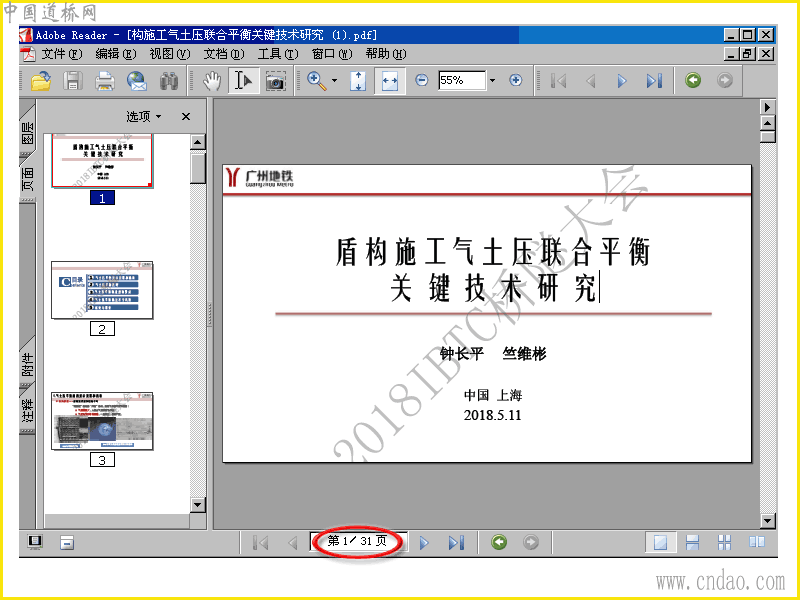
Task: Select the Zoom In magnifier tool
Action: 317,81
